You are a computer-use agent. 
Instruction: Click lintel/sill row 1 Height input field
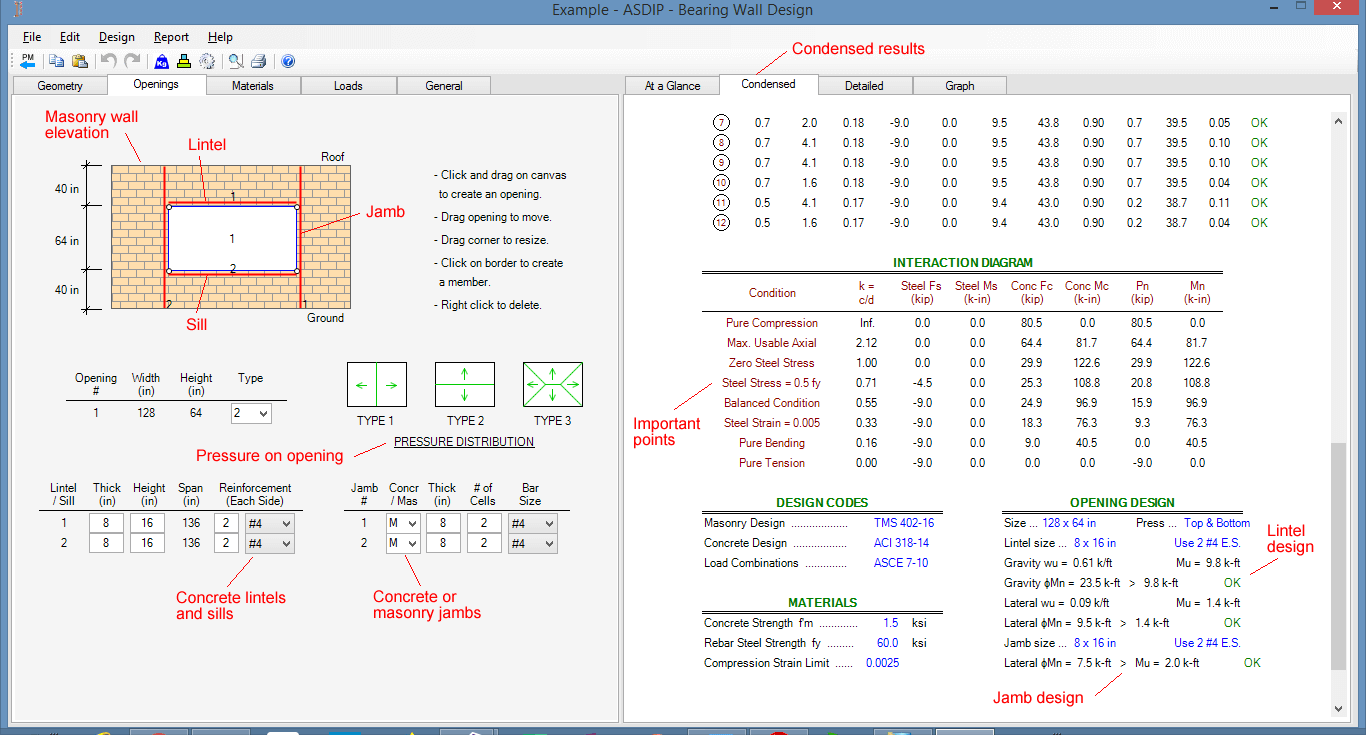pyautogui.click(x=148, y=523)
